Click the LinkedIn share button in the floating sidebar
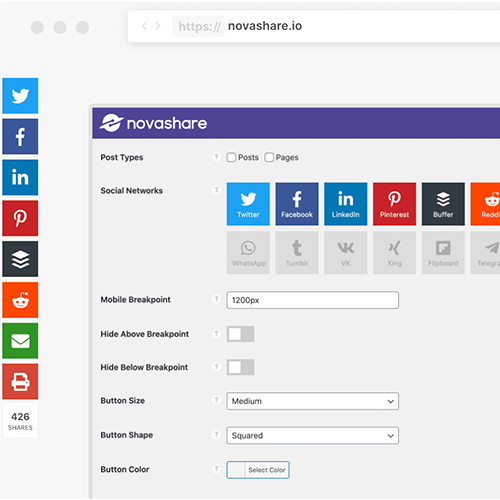 (x=20, y=177)
